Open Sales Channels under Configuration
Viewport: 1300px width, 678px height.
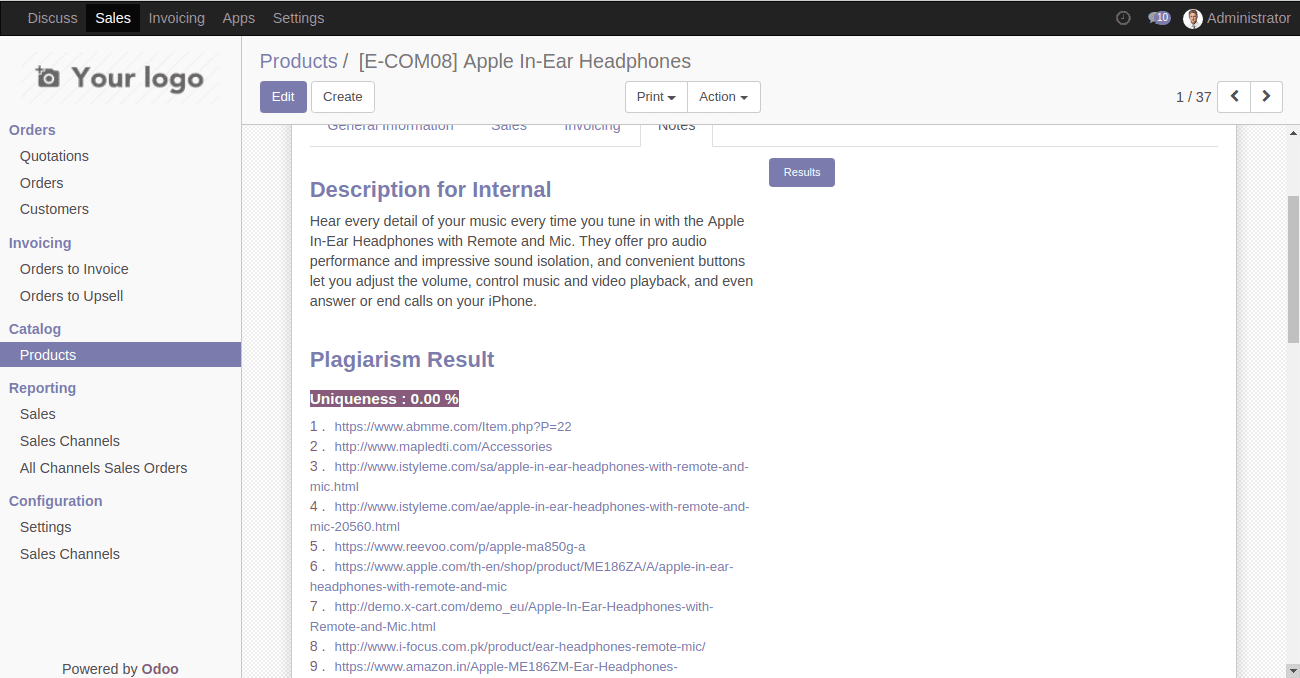click(x=69, y=554)
